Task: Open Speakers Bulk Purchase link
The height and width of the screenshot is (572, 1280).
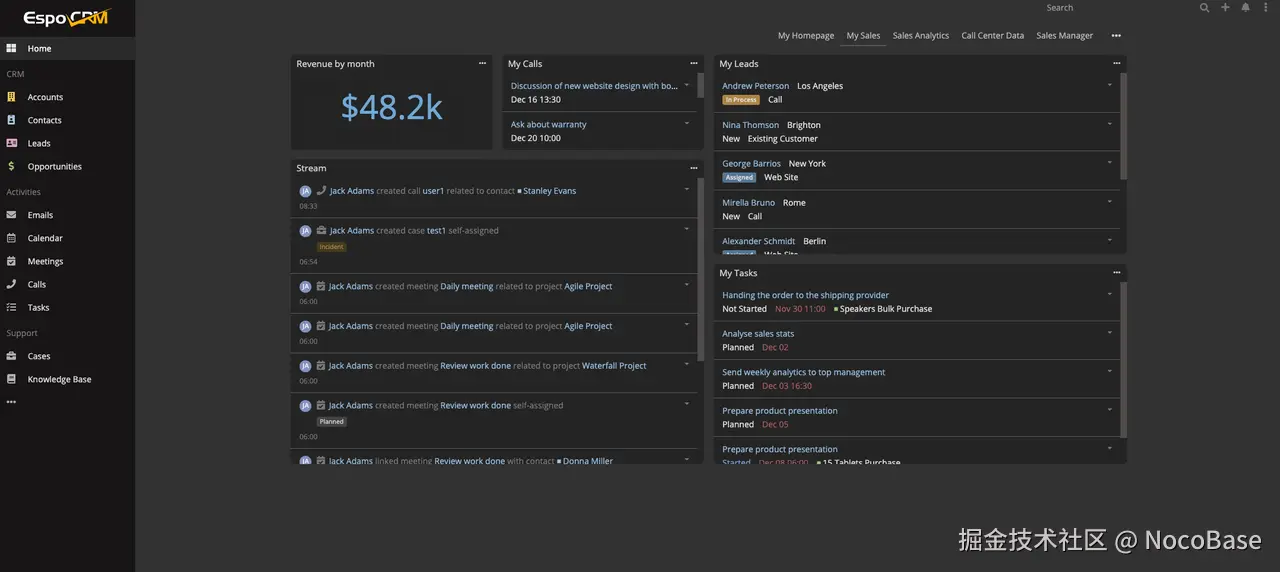Action: pos(886,309)
